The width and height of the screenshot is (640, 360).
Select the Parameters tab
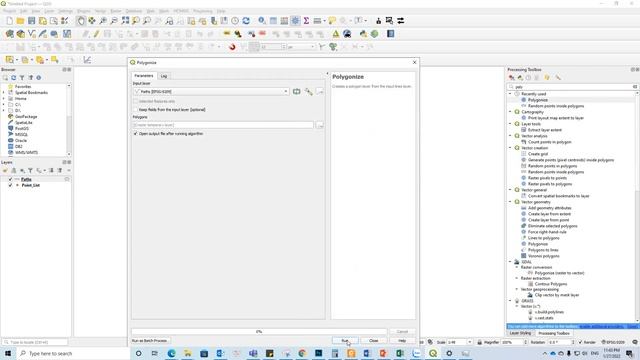click(x=144, y=76)
